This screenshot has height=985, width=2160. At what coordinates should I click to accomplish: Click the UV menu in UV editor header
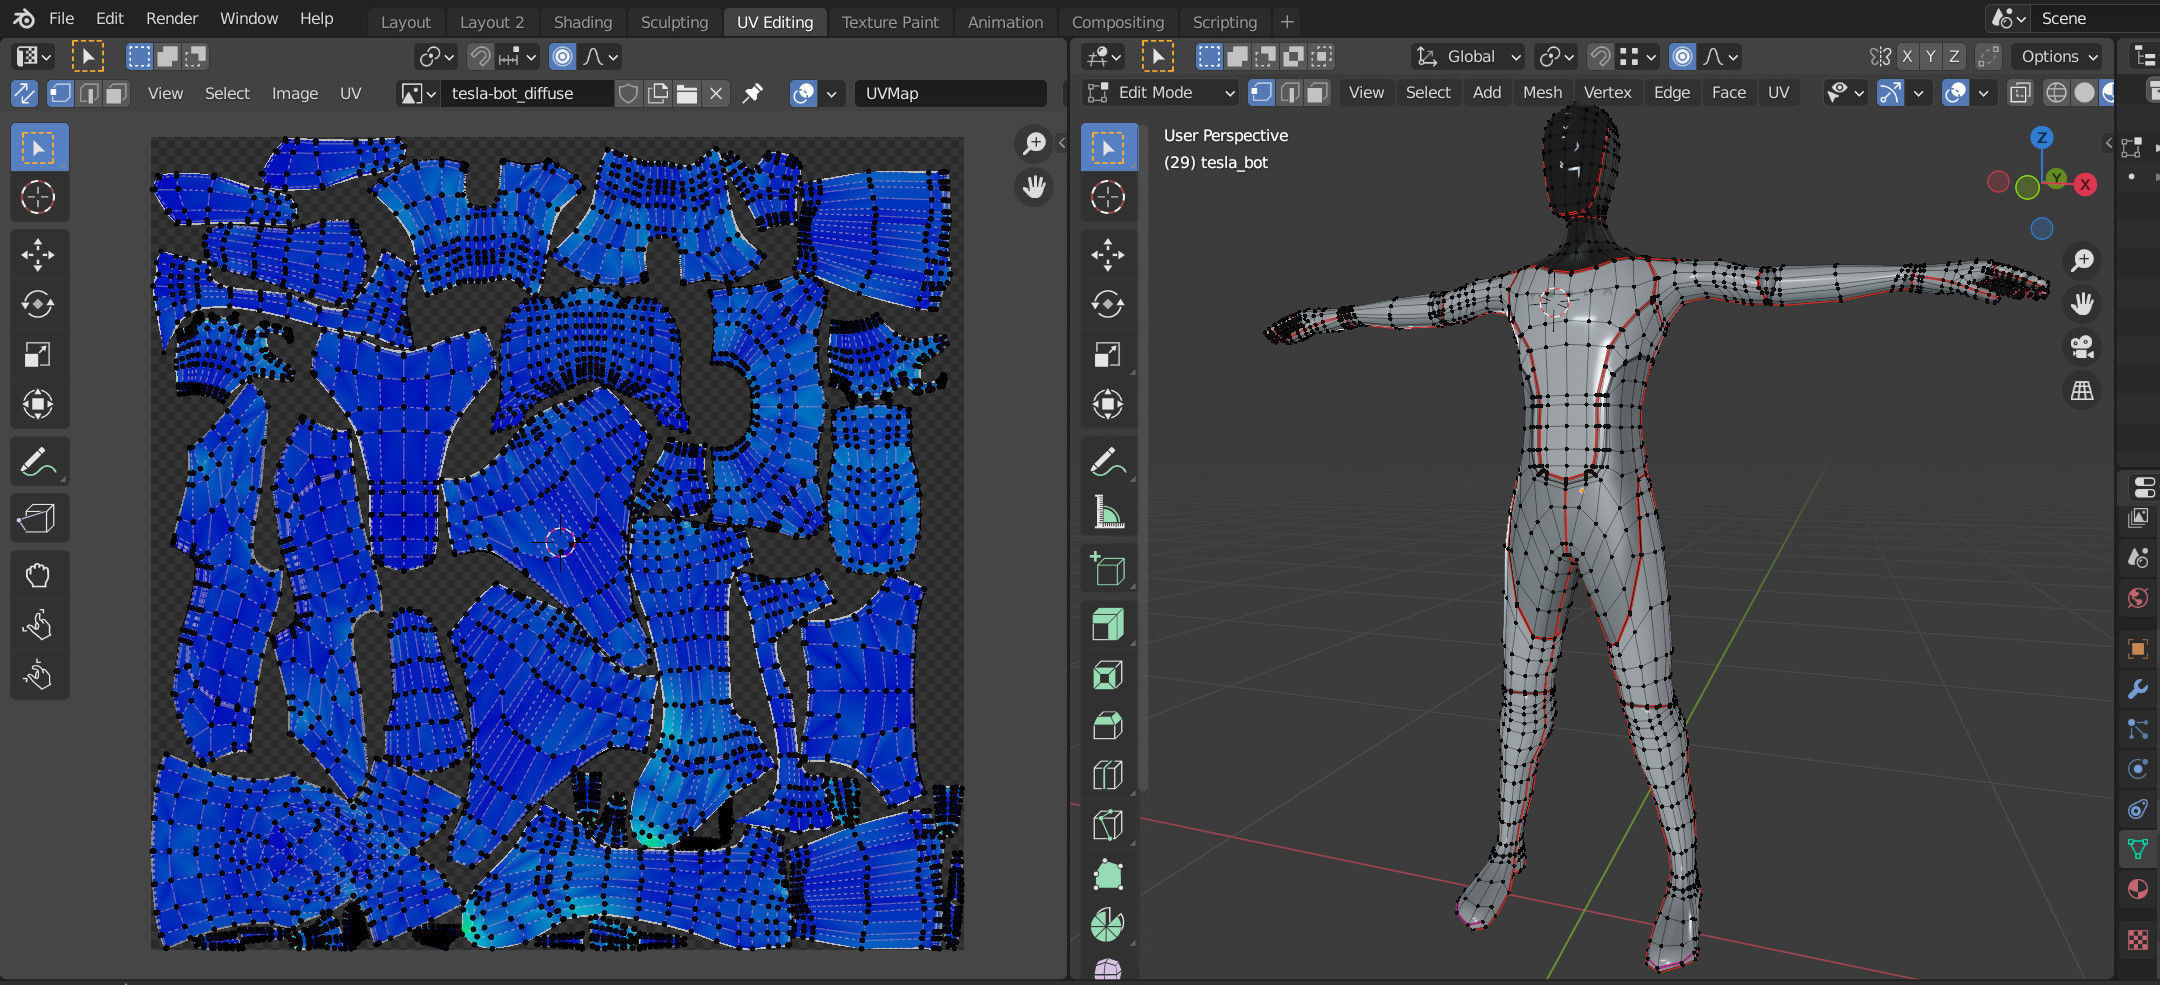tap(350, 93)
